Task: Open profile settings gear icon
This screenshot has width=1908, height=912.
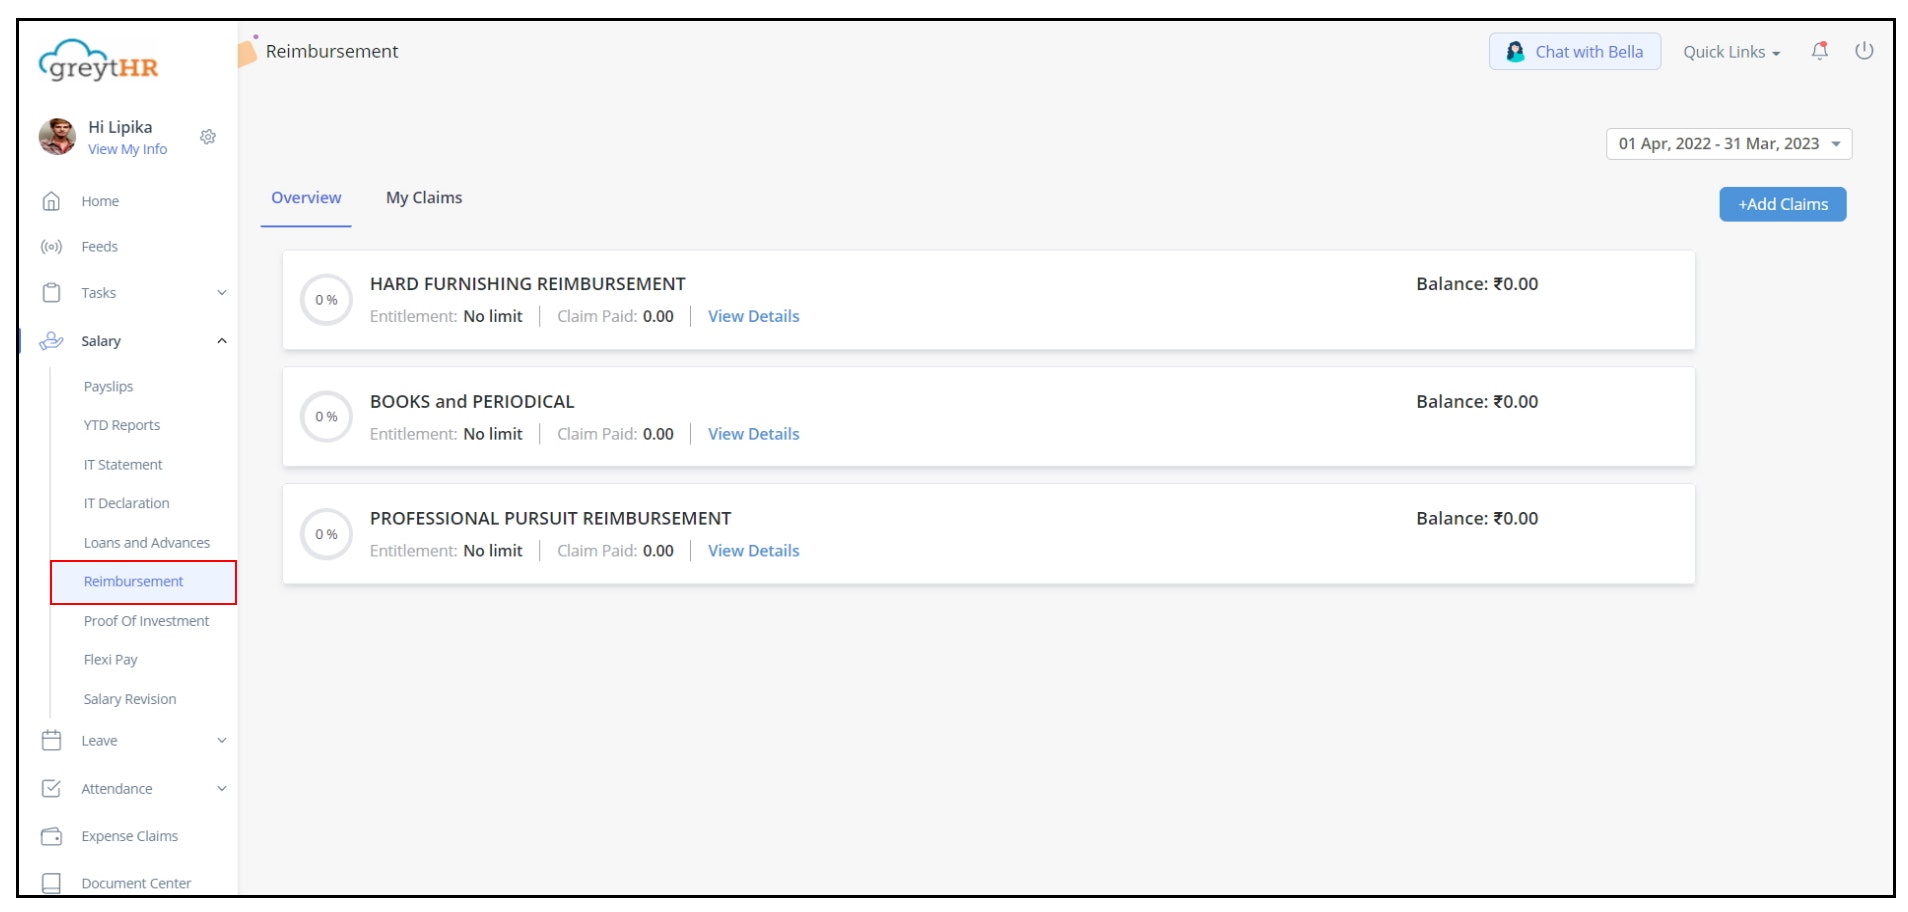Action: pos(208,137)
